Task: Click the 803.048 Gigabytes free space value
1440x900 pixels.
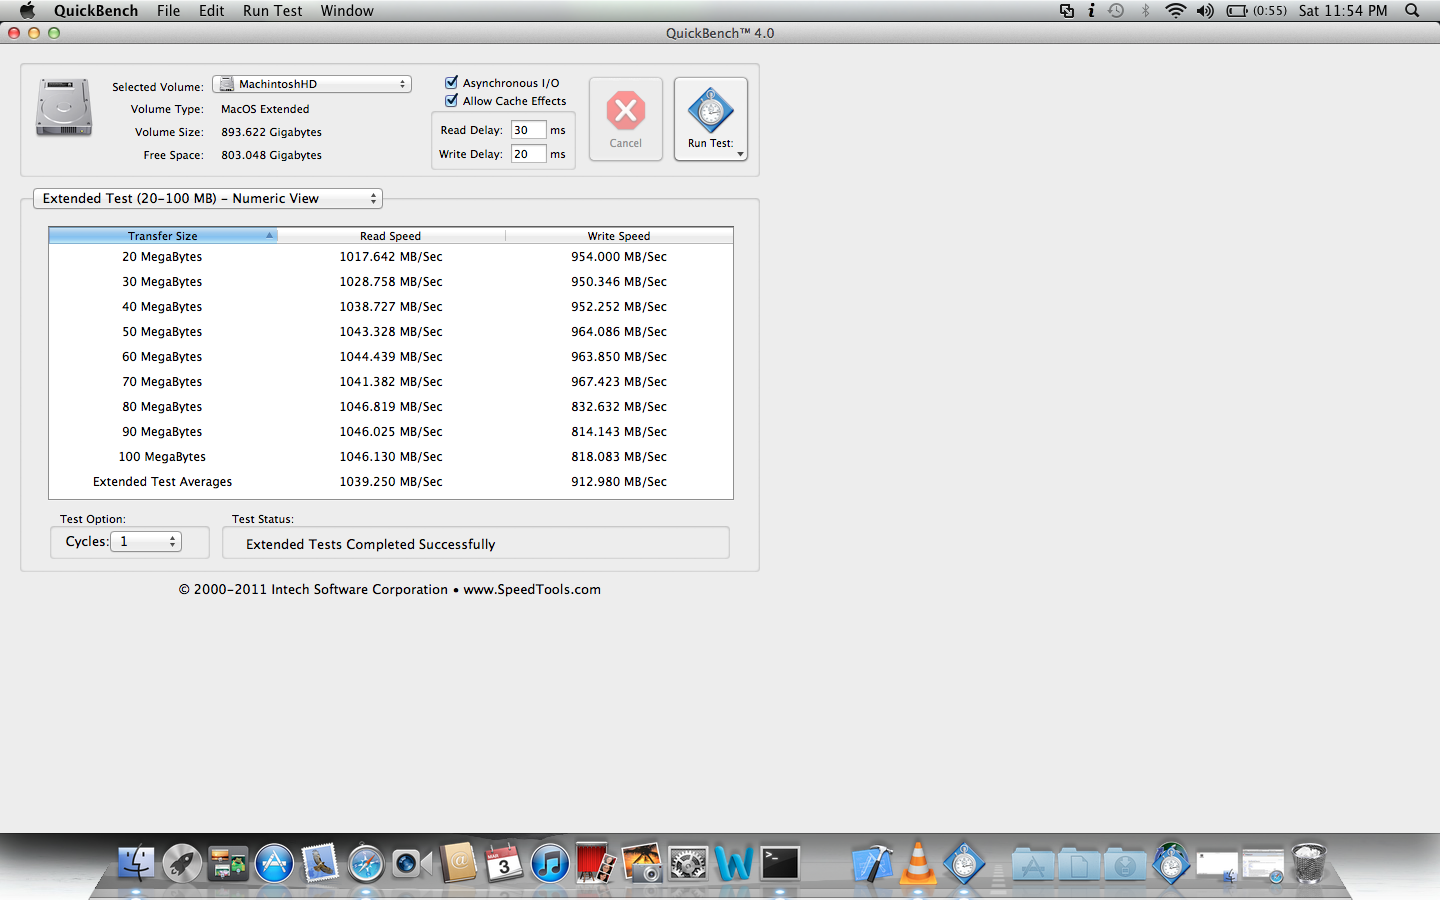Action: click(271, 155)
